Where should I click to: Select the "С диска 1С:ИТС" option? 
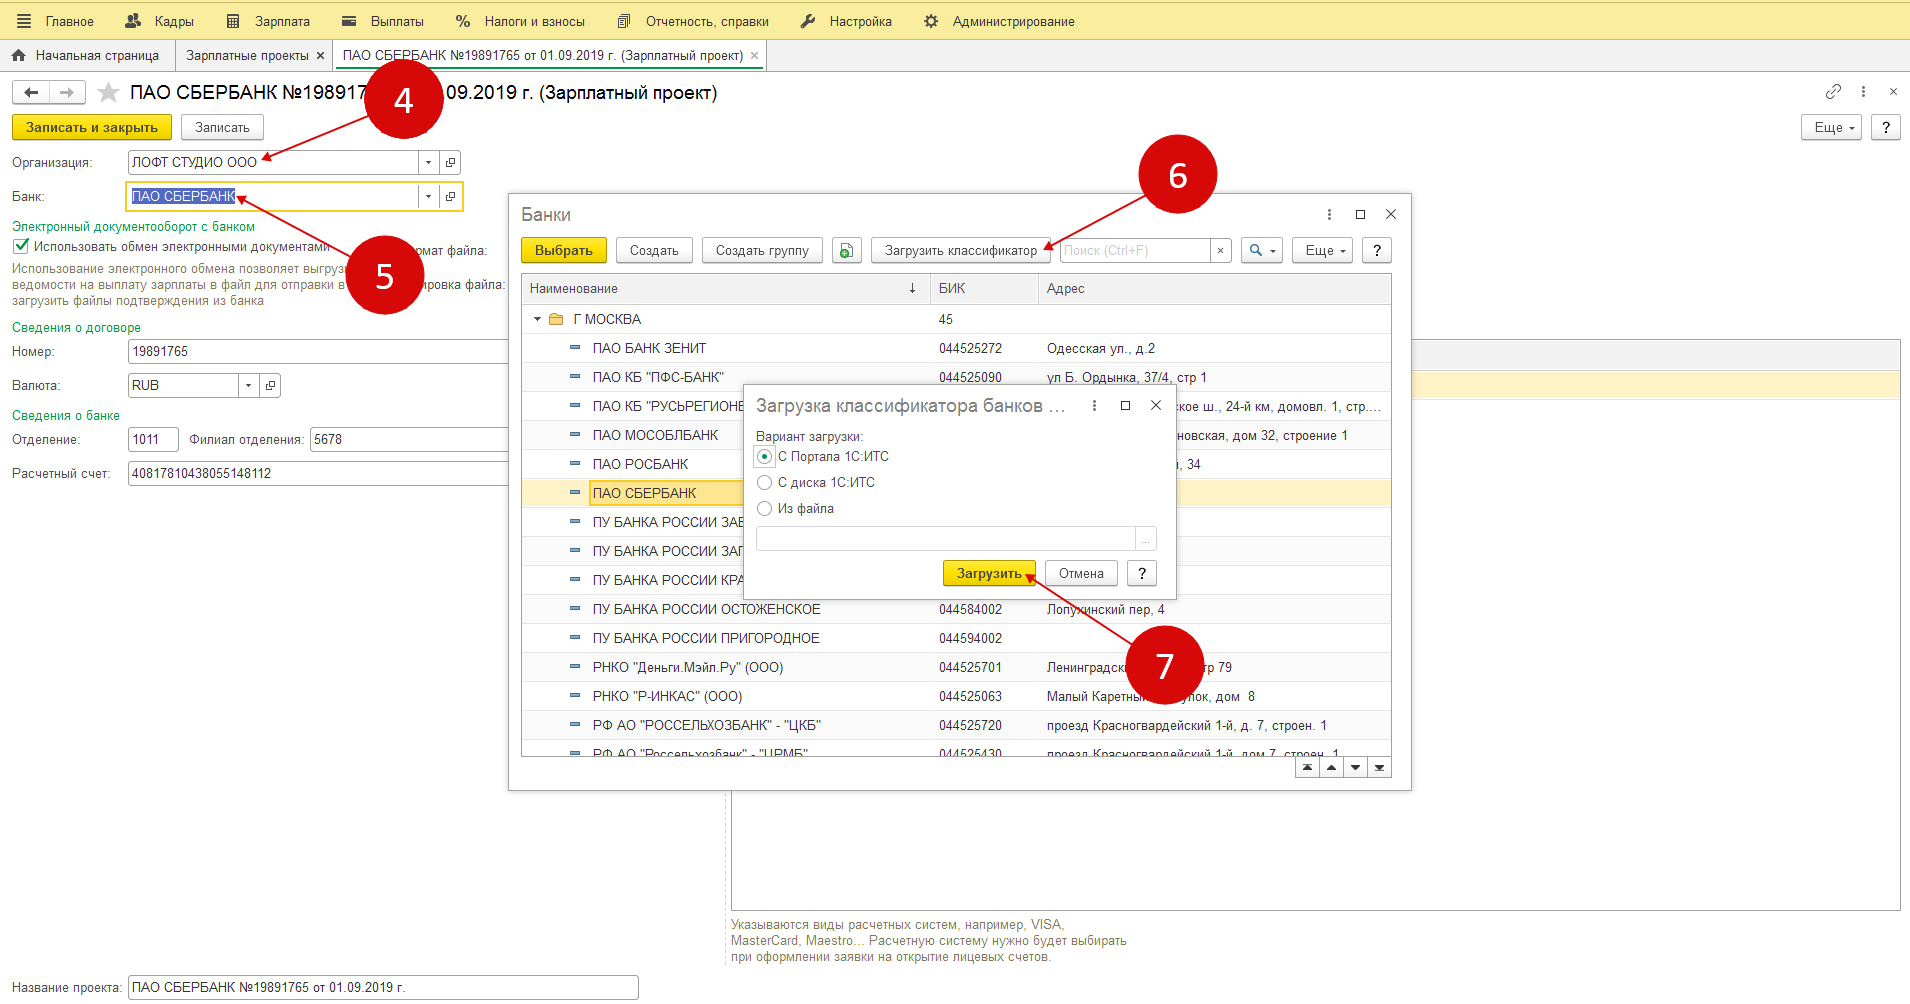[765, 483]
